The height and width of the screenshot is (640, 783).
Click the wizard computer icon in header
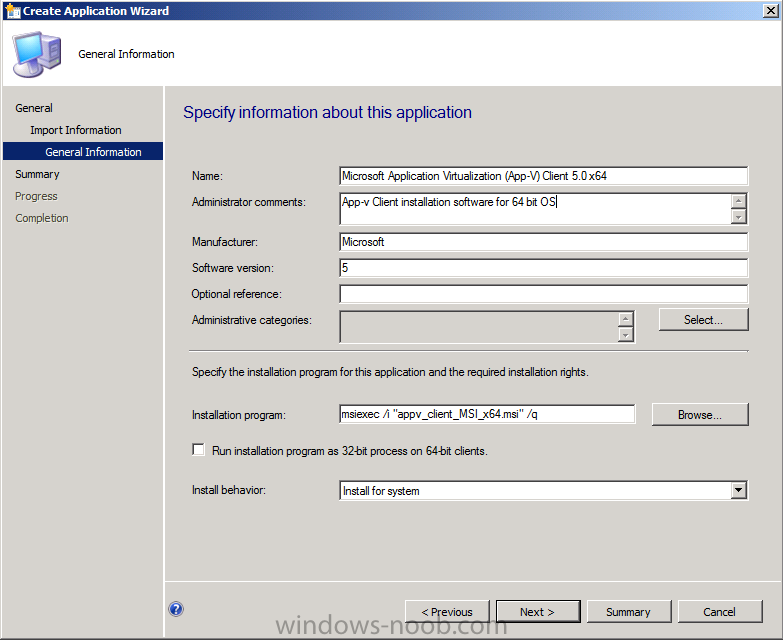coord(37,54)
